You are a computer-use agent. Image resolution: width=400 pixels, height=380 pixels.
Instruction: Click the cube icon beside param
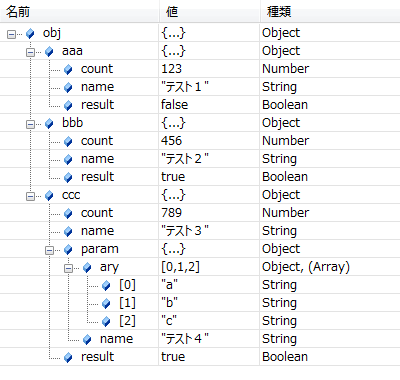coord(68,249)
